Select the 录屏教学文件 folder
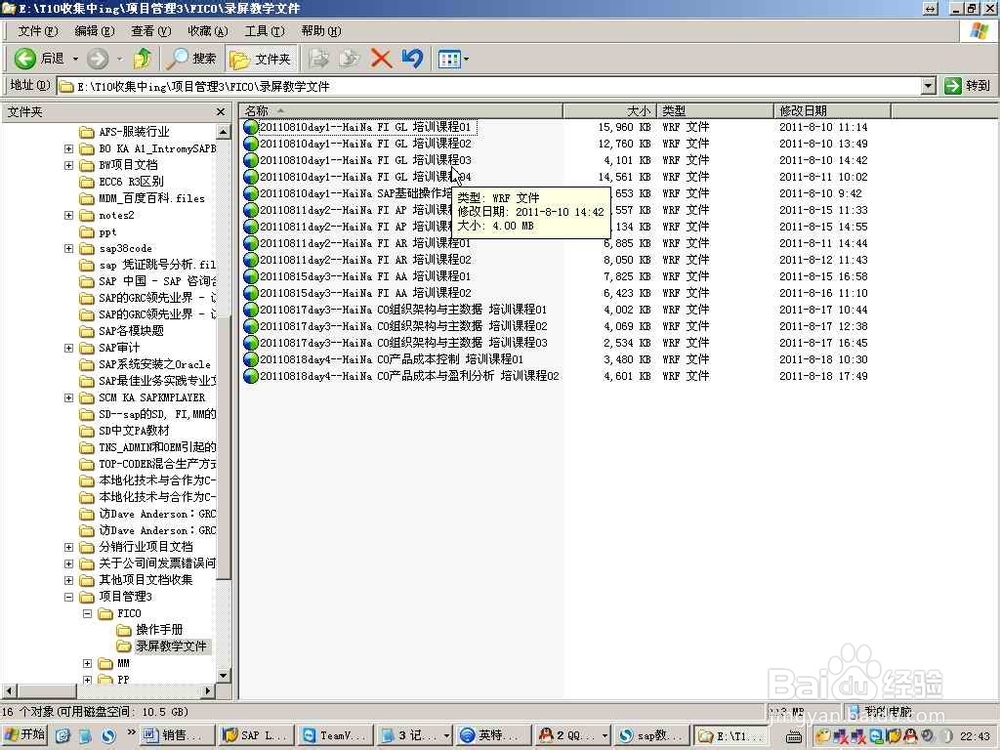 172,646
